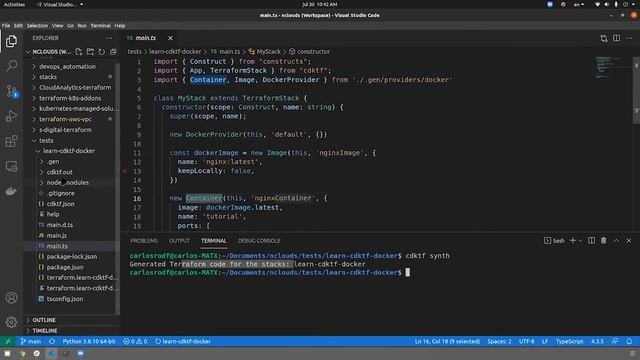The width and height of the screenshot is (640, 360).
Task: Switch to the DEBUG CONSOLE tab
Action: coord(259,241)
